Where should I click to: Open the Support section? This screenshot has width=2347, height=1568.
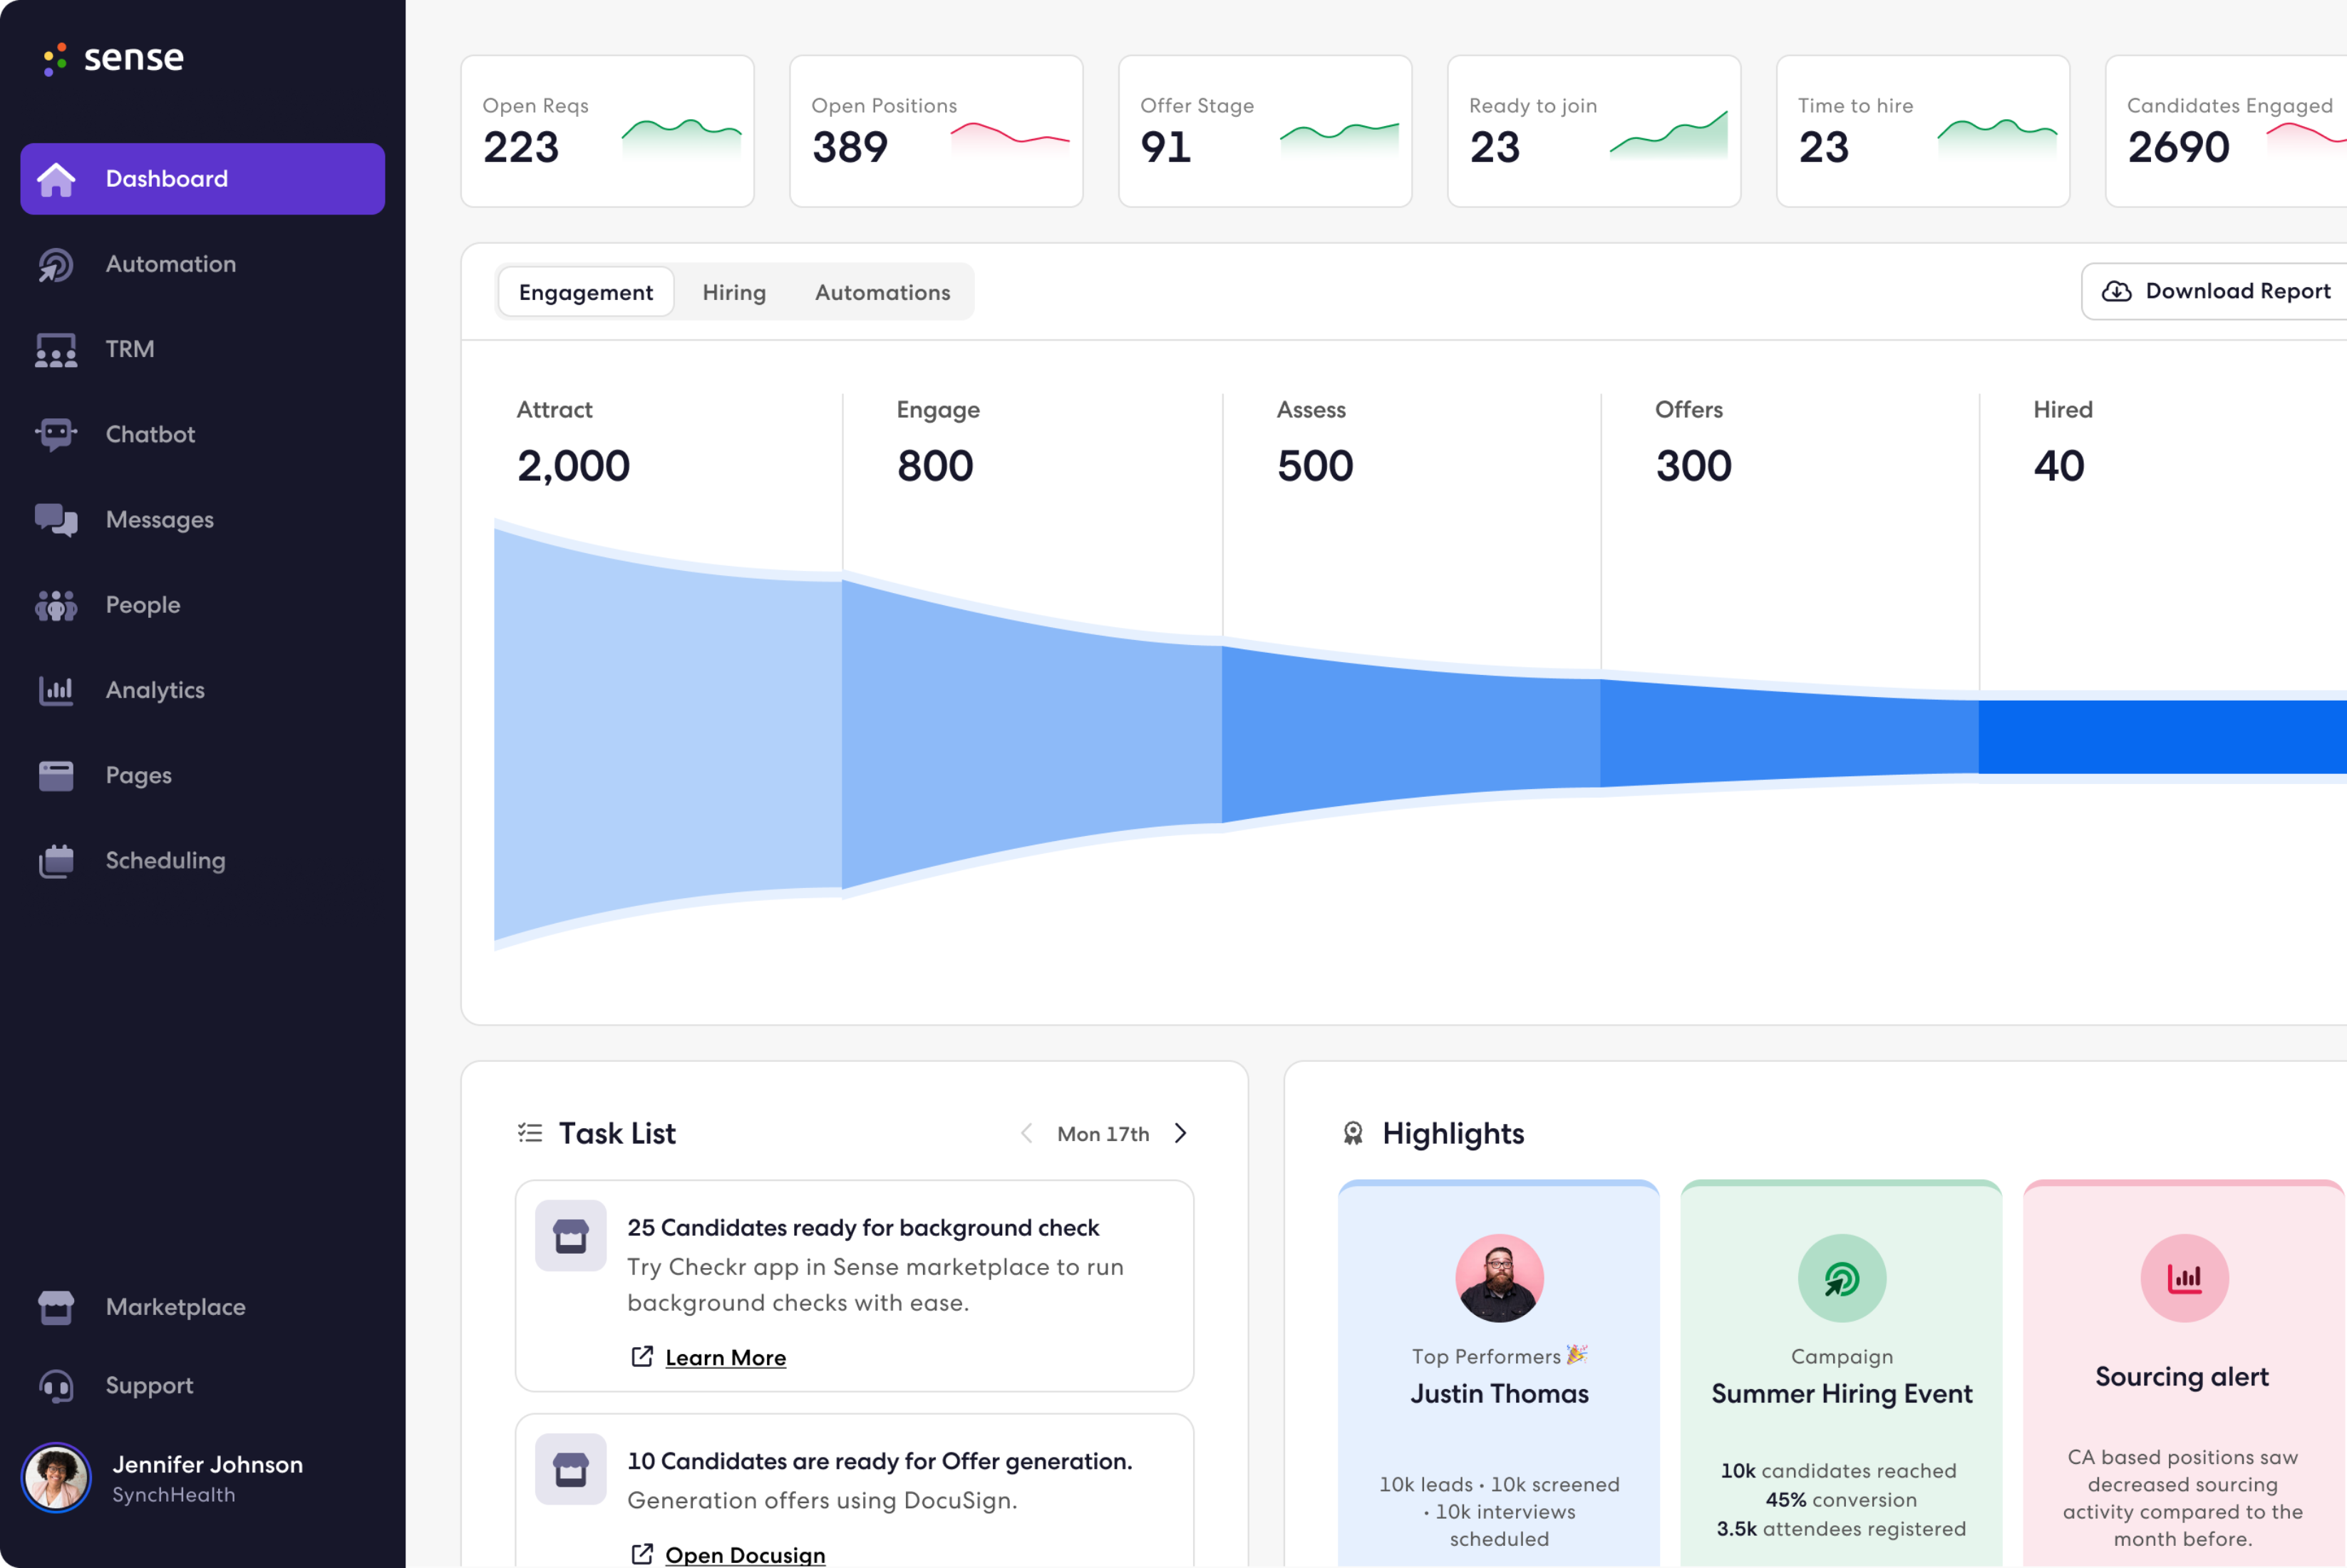tap(149, 1386)
